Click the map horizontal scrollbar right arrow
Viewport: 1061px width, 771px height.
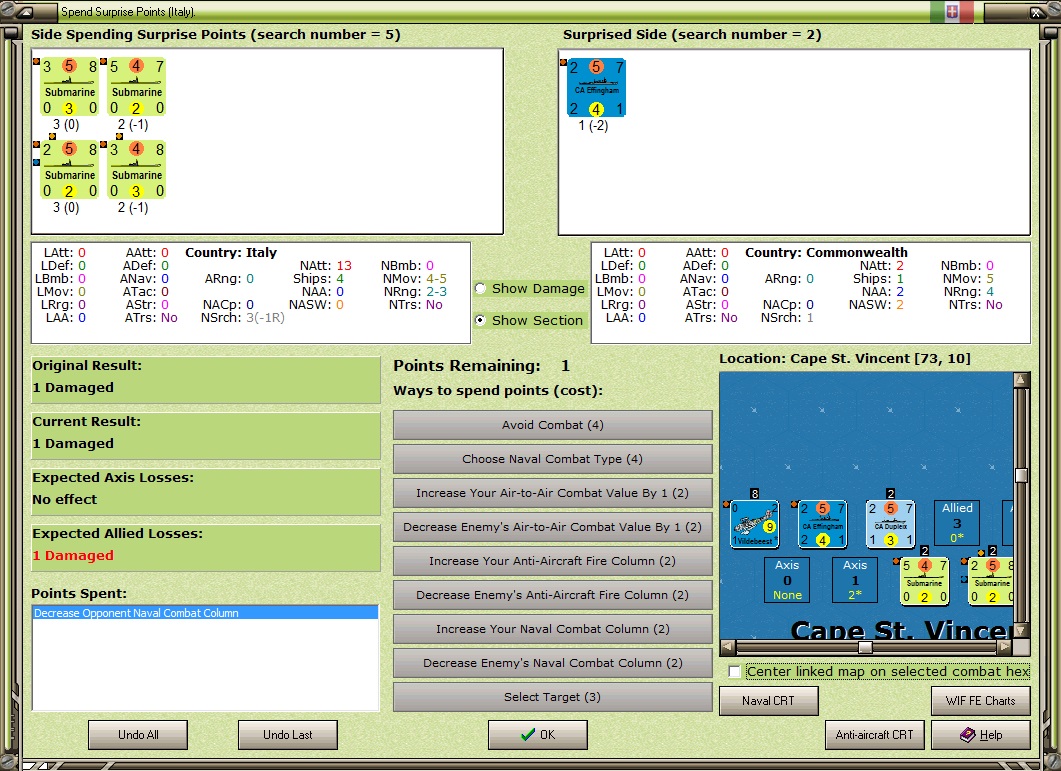(x=1005, y=647)
